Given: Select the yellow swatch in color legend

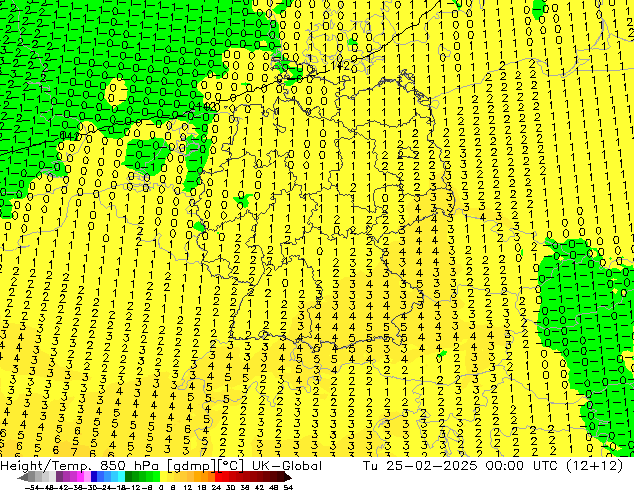Looking at the screenshot, I should 163,477.
